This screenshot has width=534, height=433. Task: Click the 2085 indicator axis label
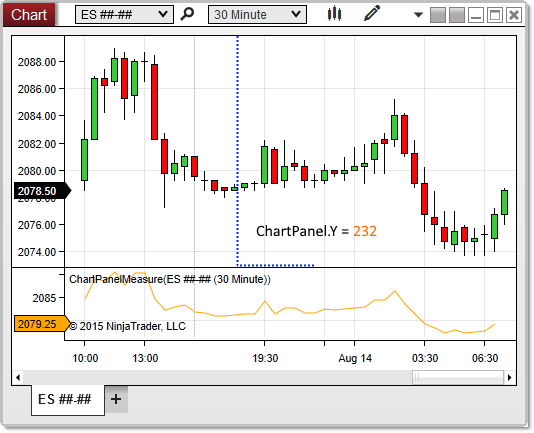44,298
